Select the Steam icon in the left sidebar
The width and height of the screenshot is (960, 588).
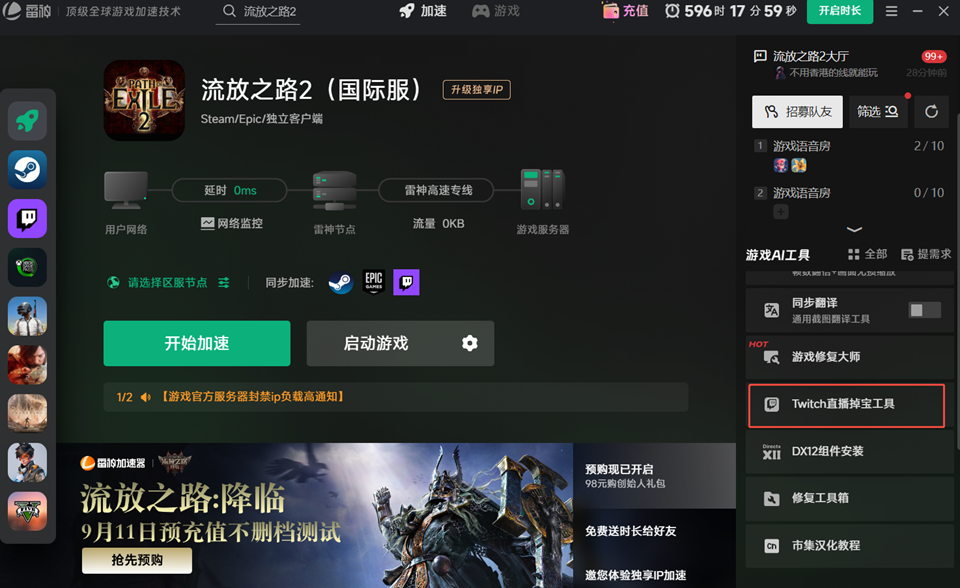pos(27,170)
